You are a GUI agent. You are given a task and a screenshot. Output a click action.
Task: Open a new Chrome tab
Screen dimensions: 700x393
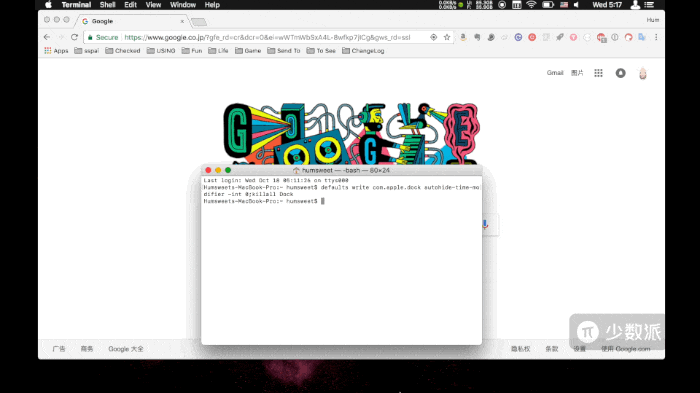[x=199, y=22]
